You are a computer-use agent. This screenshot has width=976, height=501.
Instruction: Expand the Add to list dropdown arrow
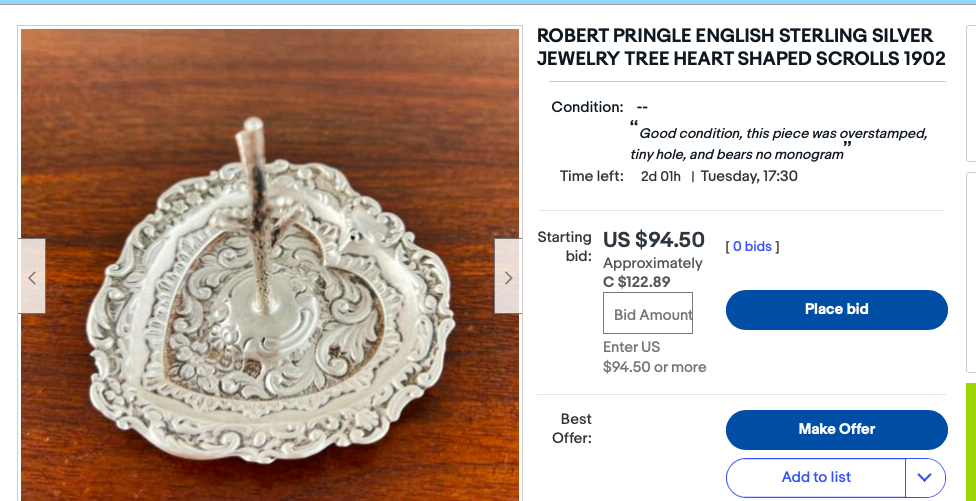pyautogui.click(x=925, y=477)
